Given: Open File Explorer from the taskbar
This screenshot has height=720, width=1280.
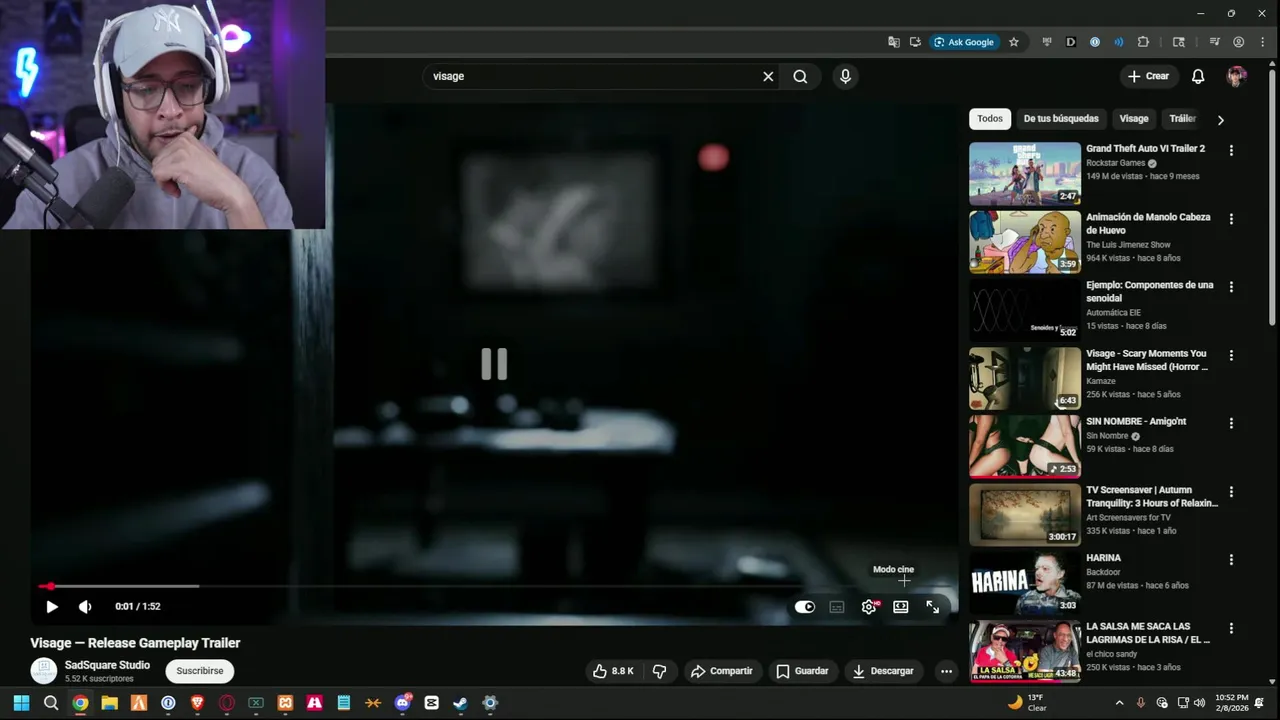Looking at the screenshot, I should [x=109, y=703].
